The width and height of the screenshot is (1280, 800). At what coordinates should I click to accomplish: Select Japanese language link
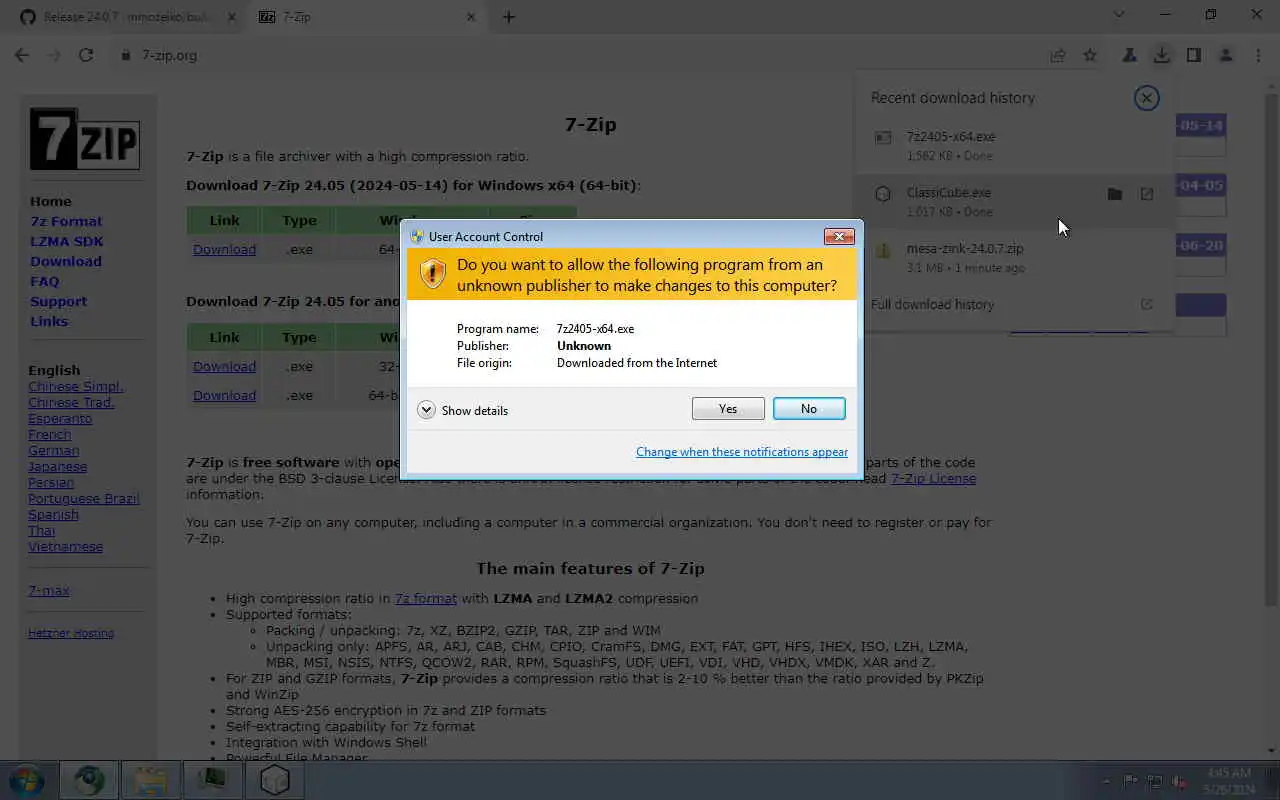[58, 466]
